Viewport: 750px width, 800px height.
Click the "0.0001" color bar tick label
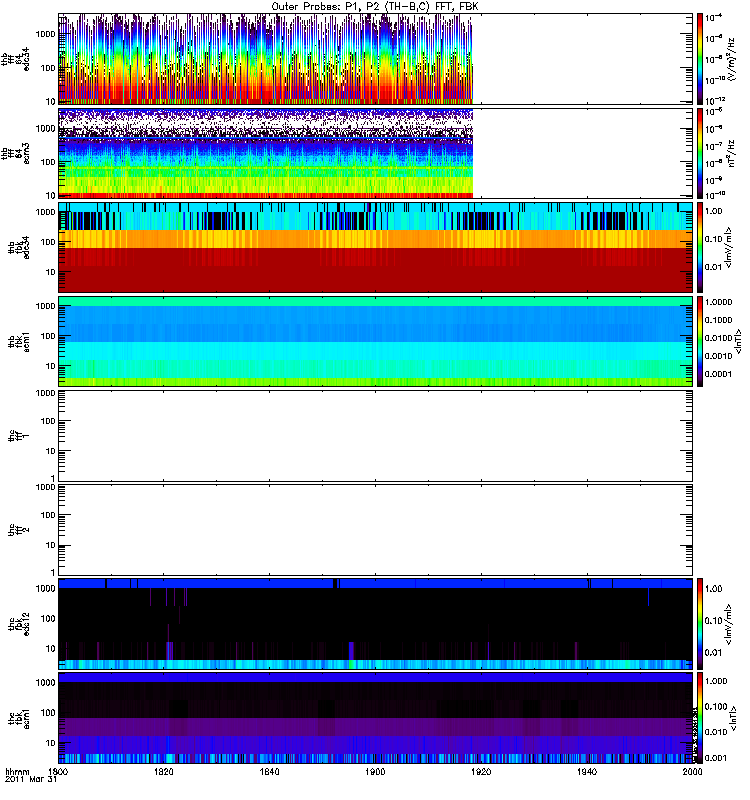[718, 374]
